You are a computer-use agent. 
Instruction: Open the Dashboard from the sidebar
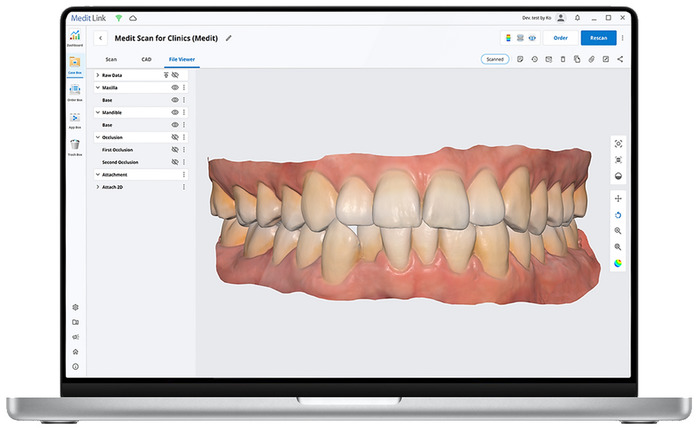tap(75, 36)
